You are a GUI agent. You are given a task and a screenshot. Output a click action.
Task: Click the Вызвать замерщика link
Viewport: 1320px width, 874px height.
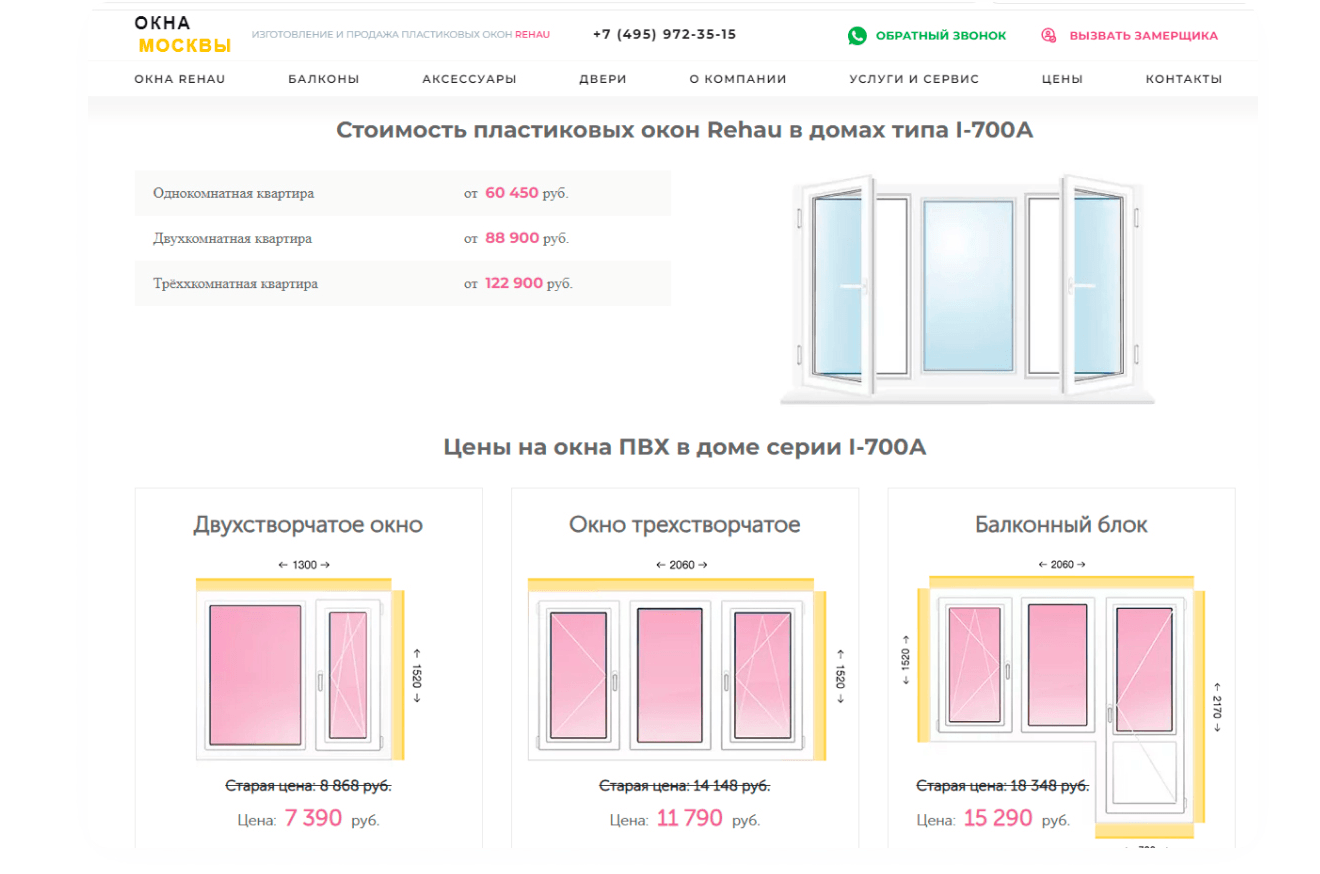1143,36
